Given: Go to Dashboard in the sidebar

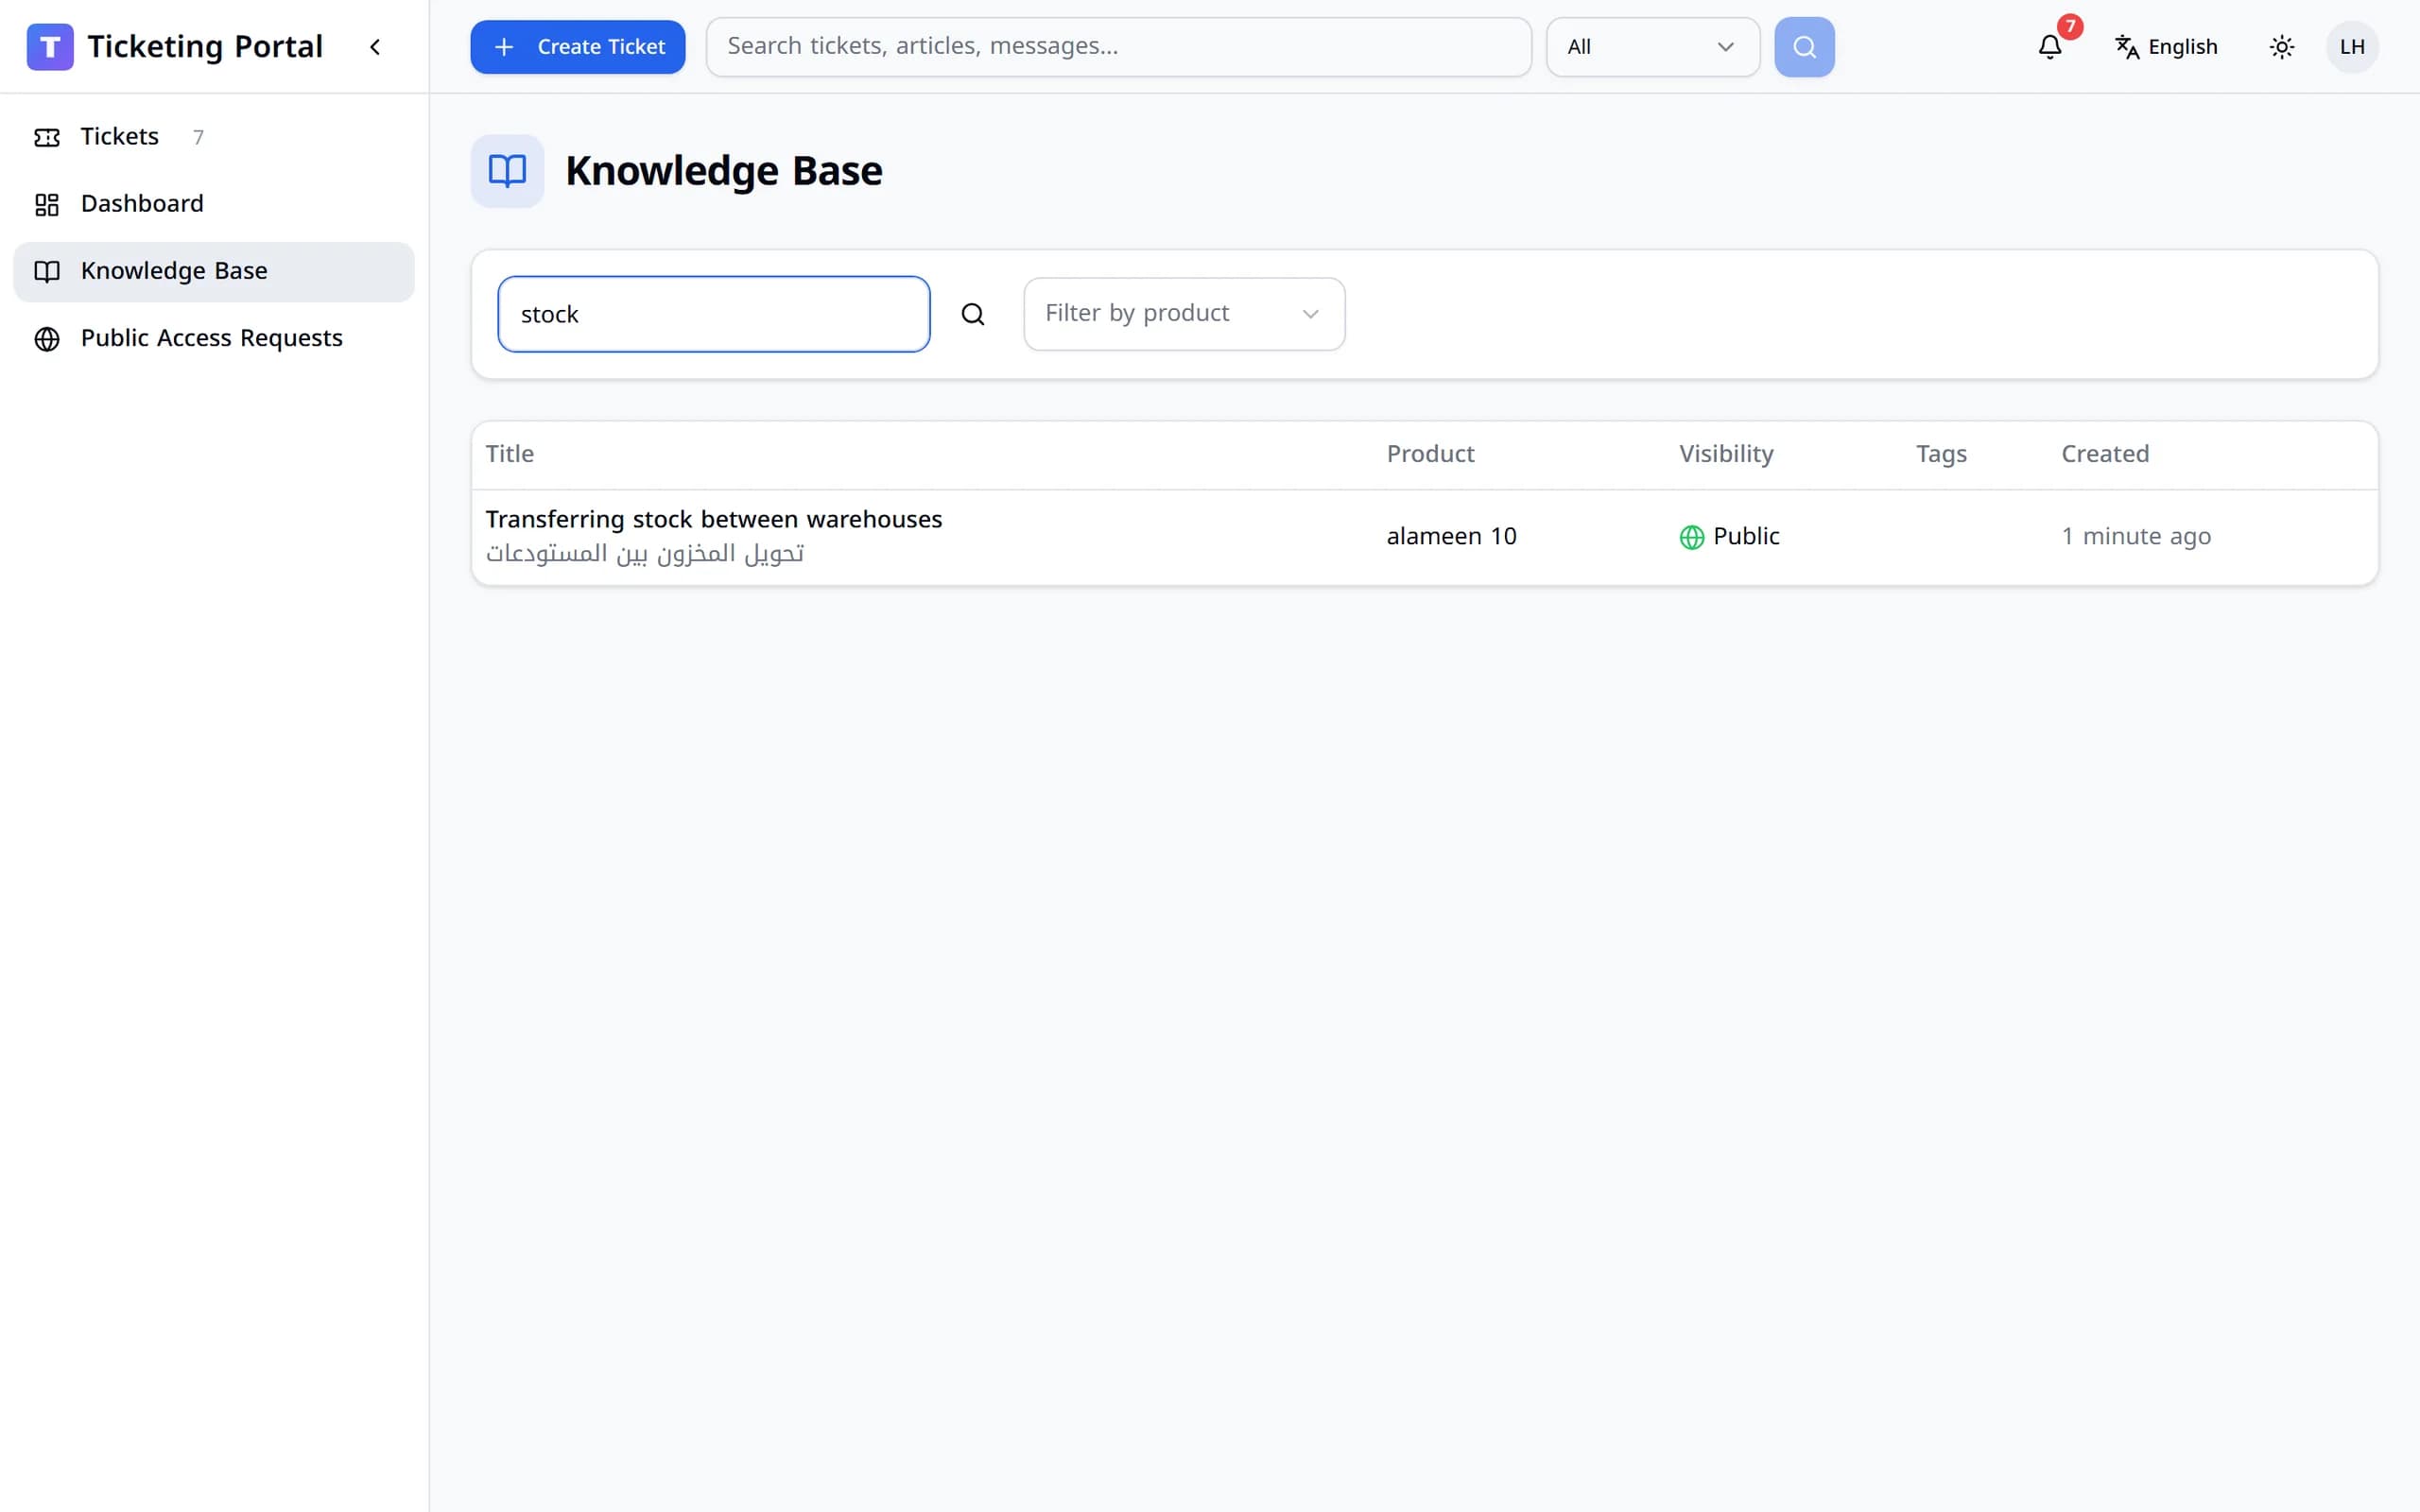Looking at the screenshot, I should [x=214, y=204].
